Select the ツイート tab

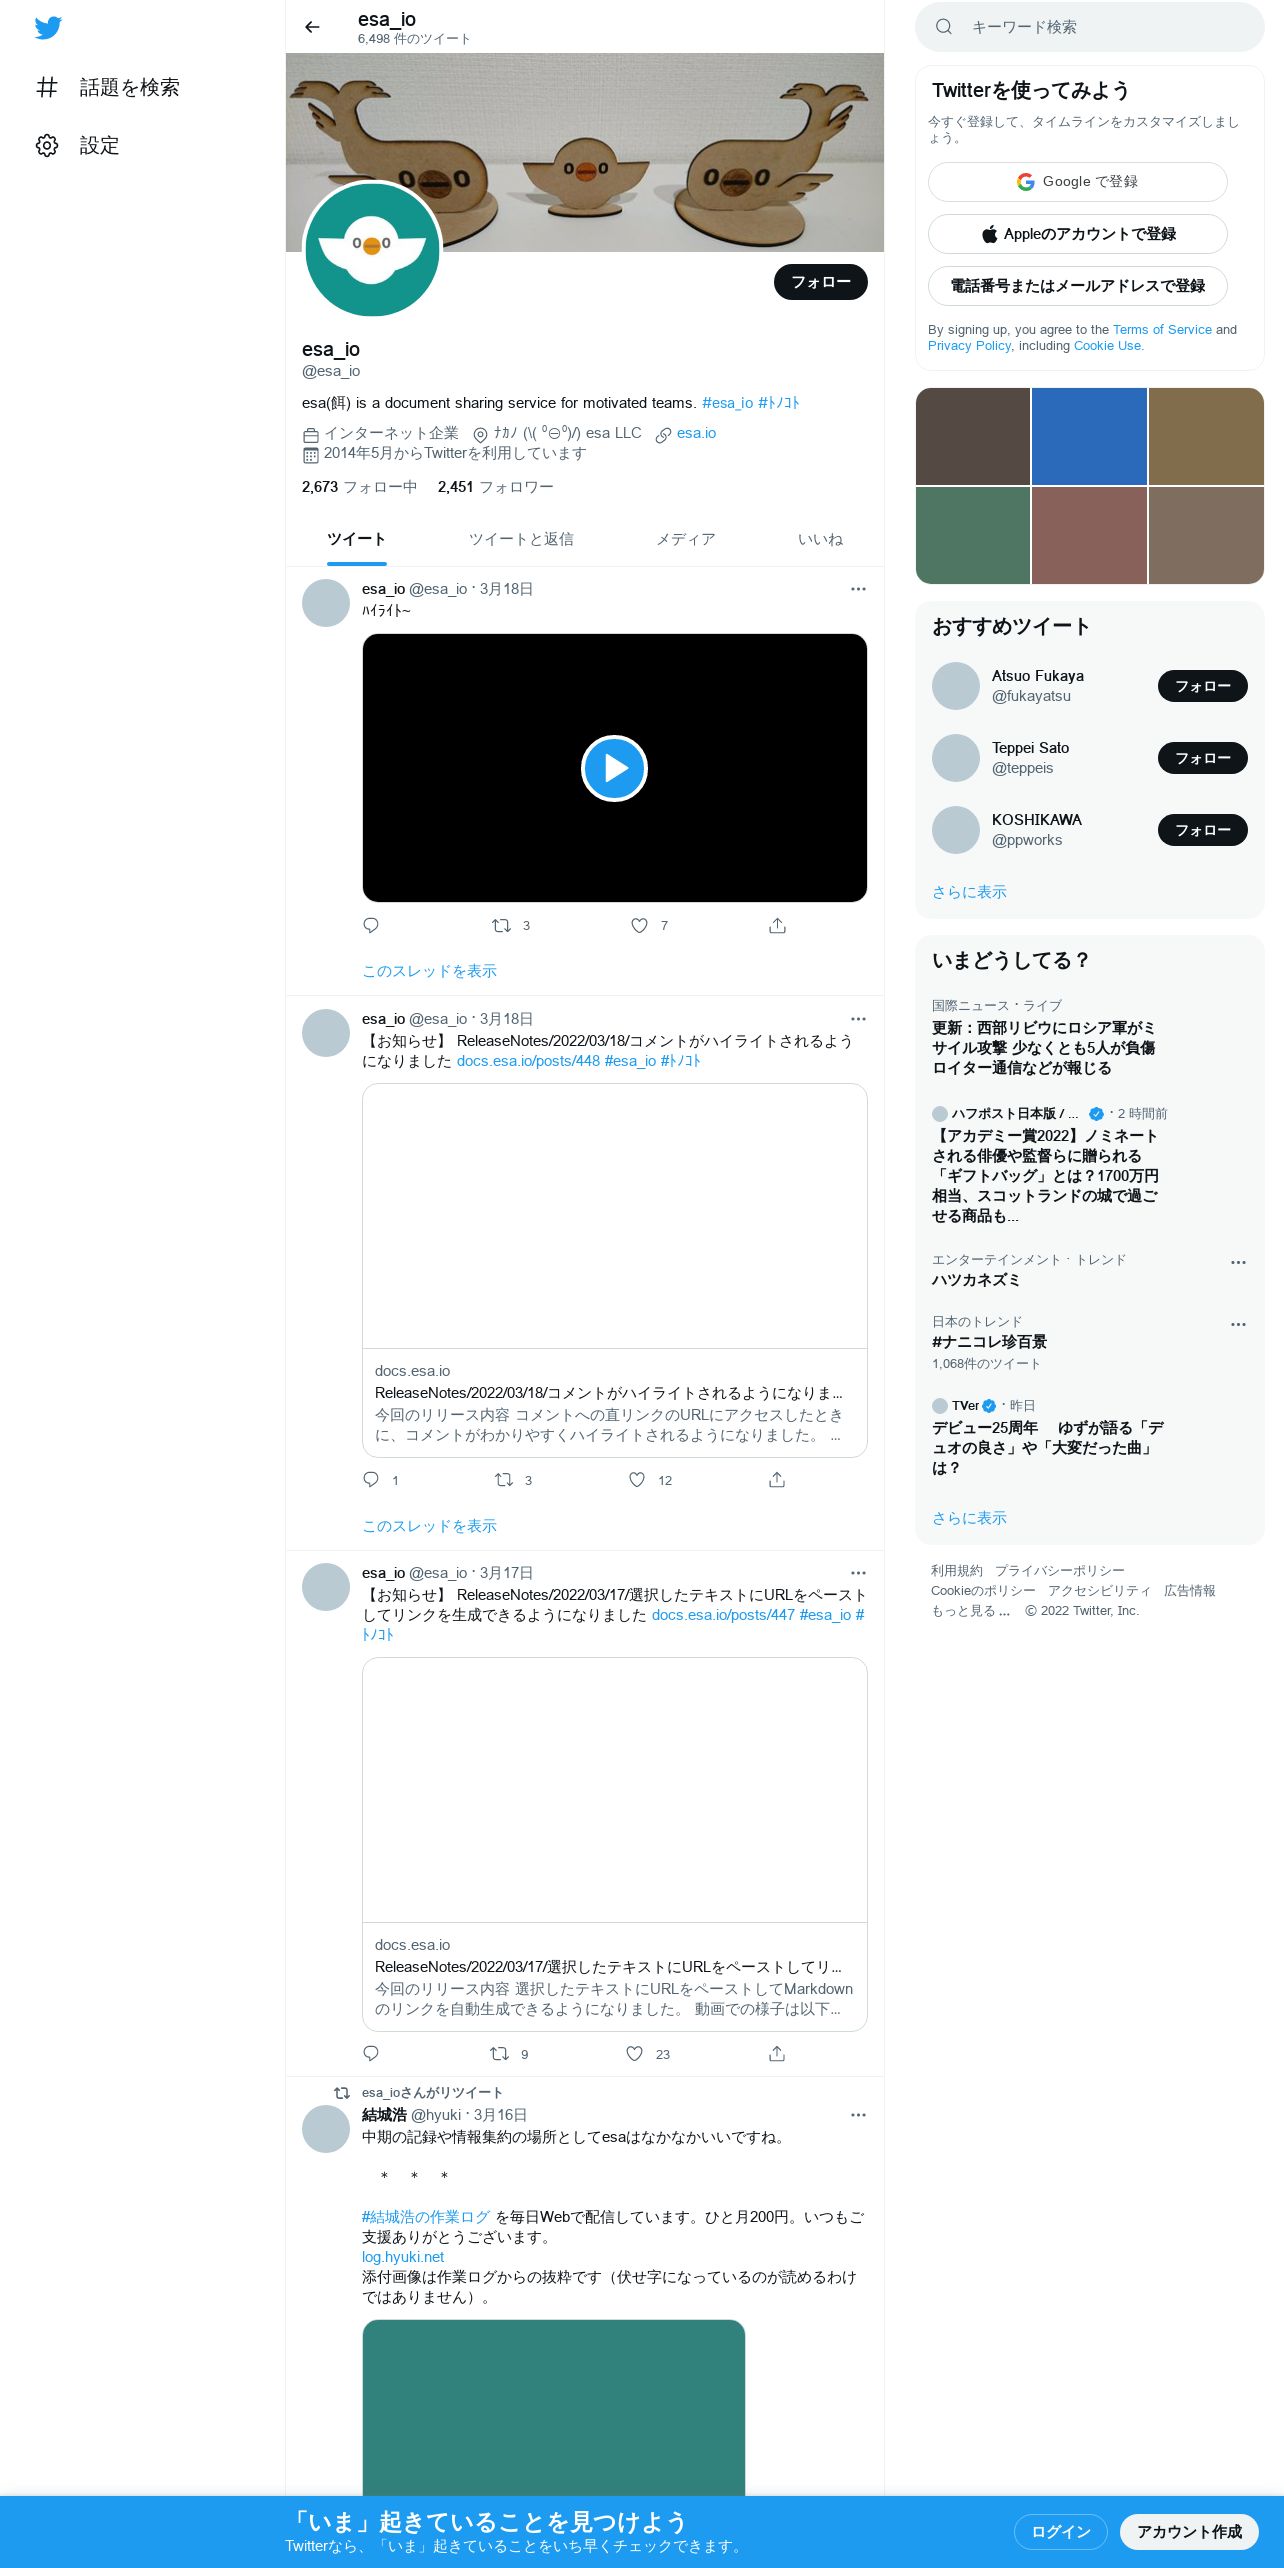click(356, 540)
